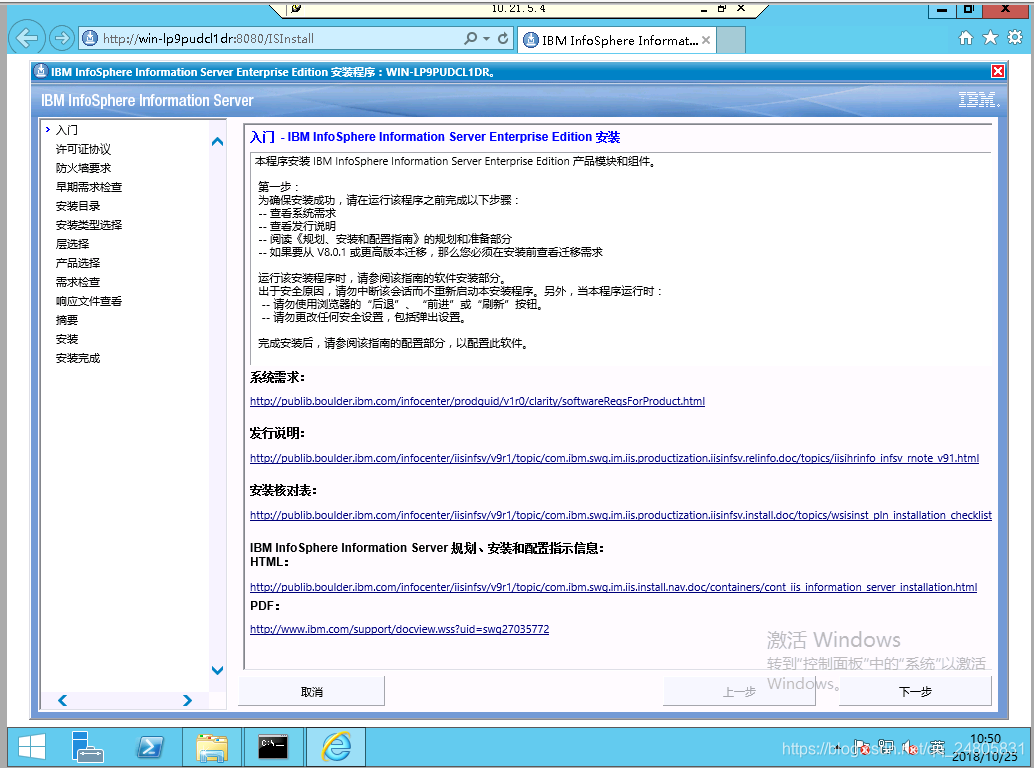Click the sidebar scroll up chevron
Screen dimensions: 1034x768
tap(218, 141)
